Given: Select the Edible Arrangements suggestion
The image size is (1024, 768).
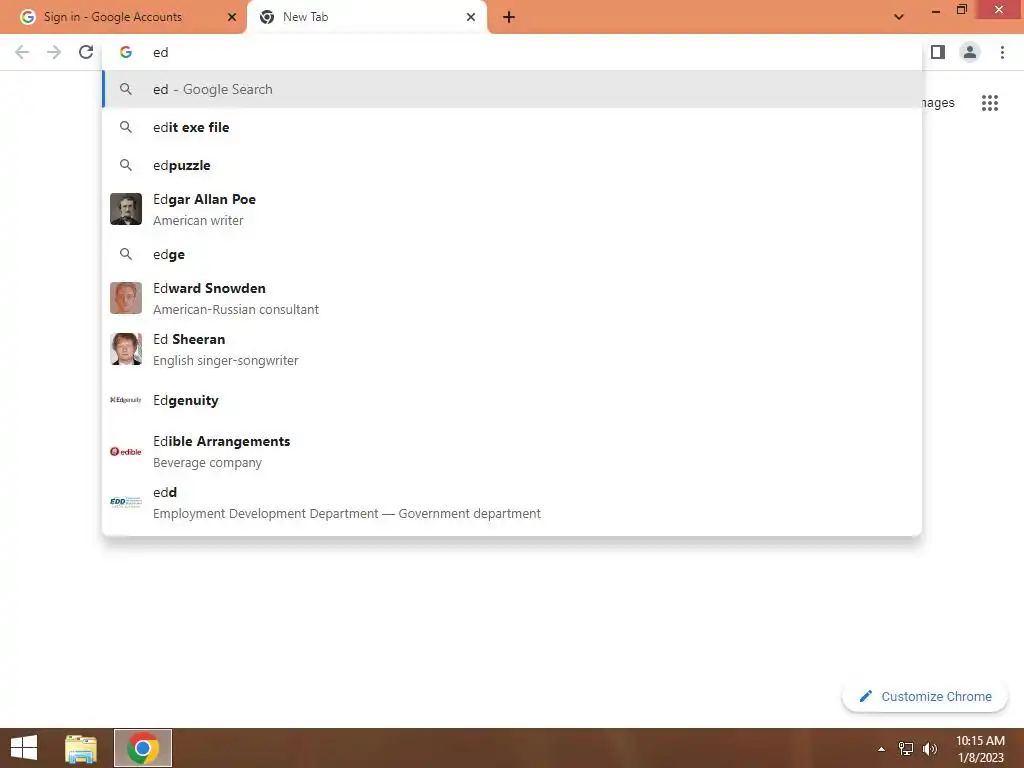Looking at the screenshot, I should tap(513, 451).
